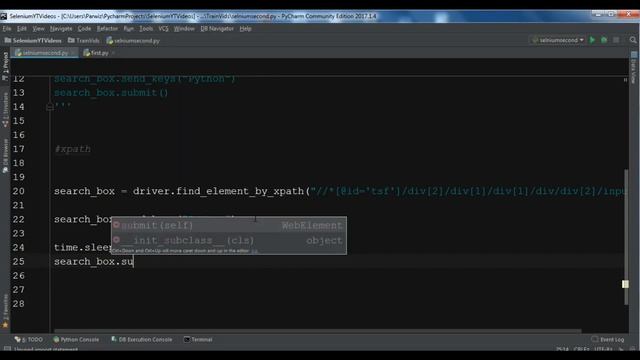Image resolution: width=640 pixels, height=360 pixels.
Task: Open the Data View right sidebar tab
Action: point(633,68)
